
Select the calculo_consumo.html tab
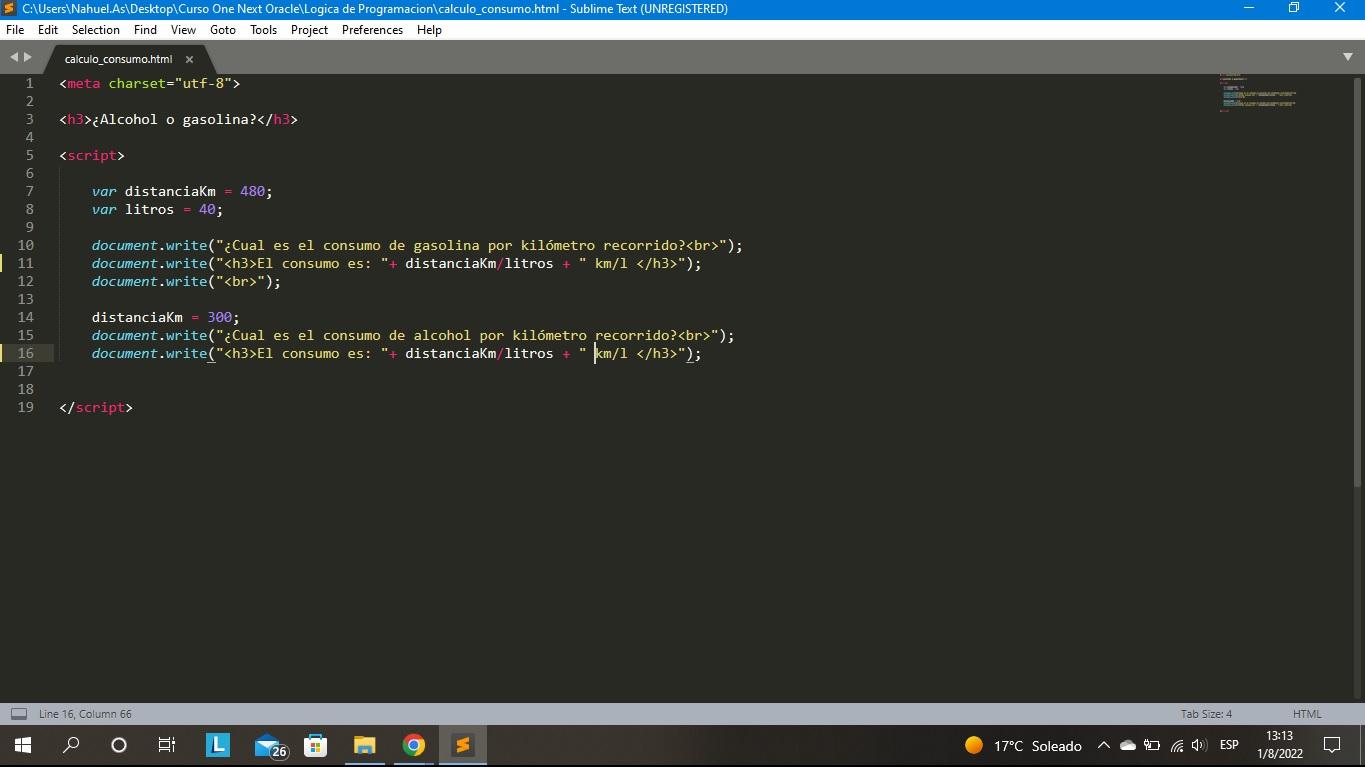pos(118,59)
